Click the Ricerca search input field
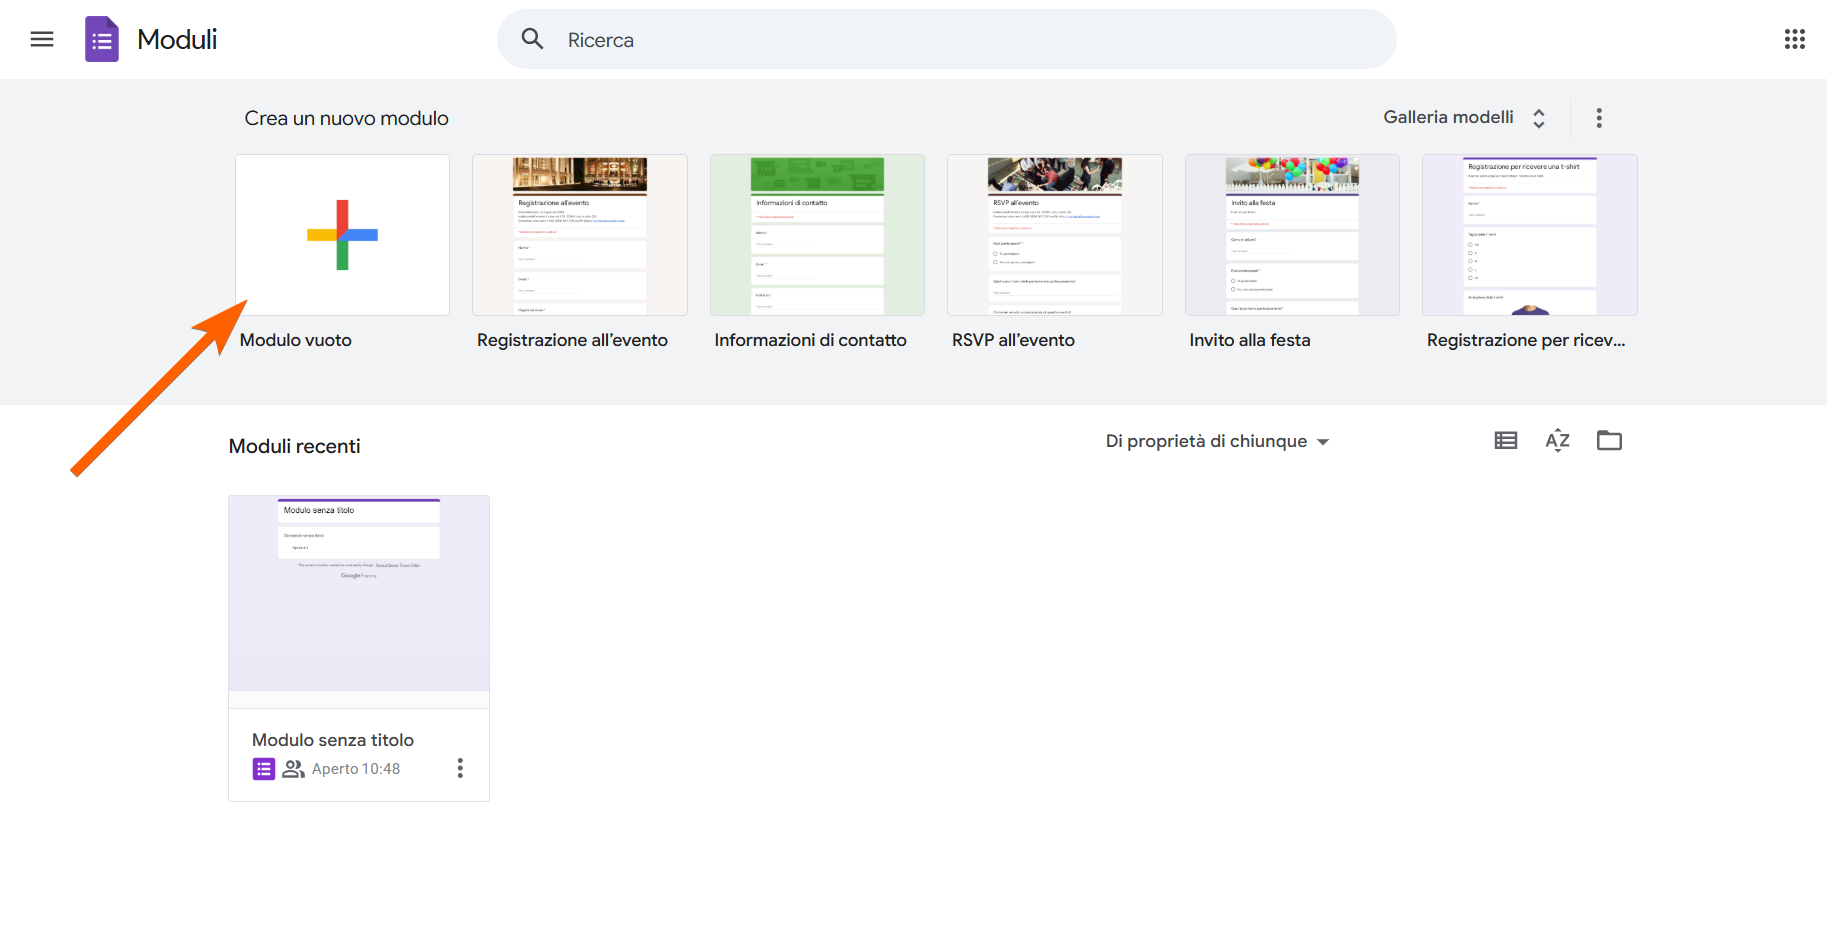Viewport: 1827px width, 948px height. pos(900,39)
